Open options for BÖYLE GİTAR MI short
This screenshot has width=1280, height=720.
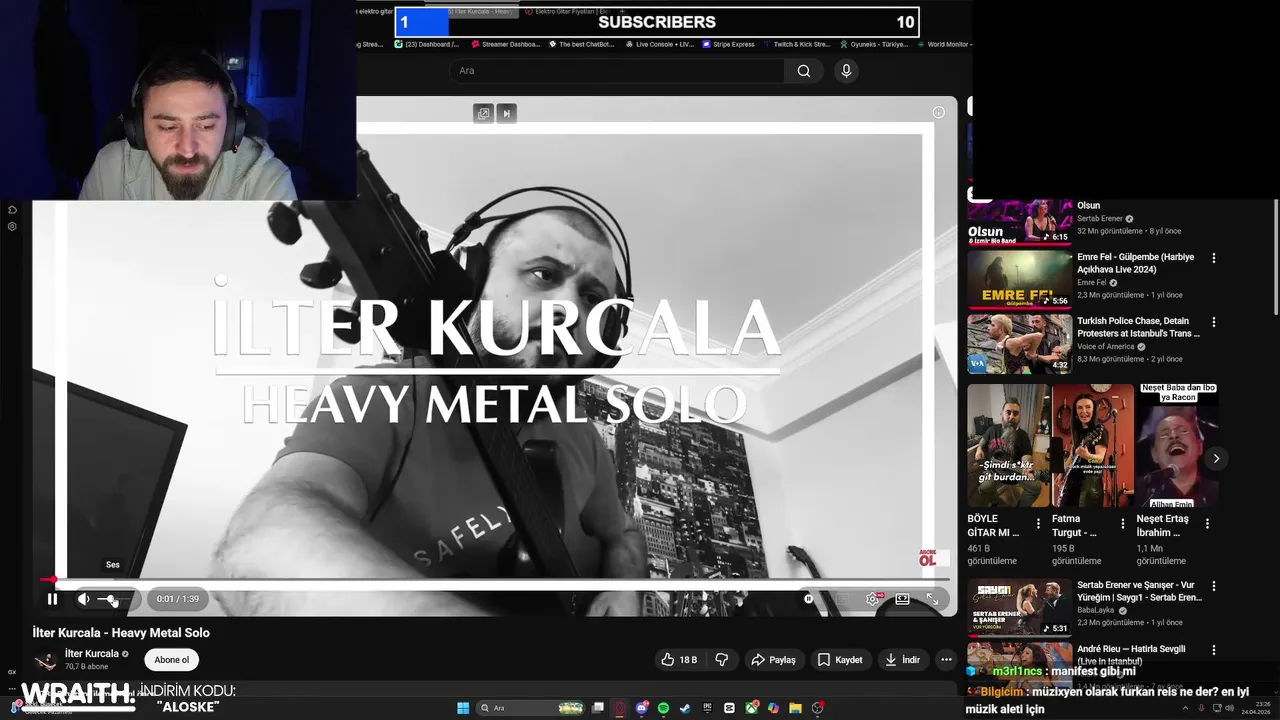[x=1038, y=523]
